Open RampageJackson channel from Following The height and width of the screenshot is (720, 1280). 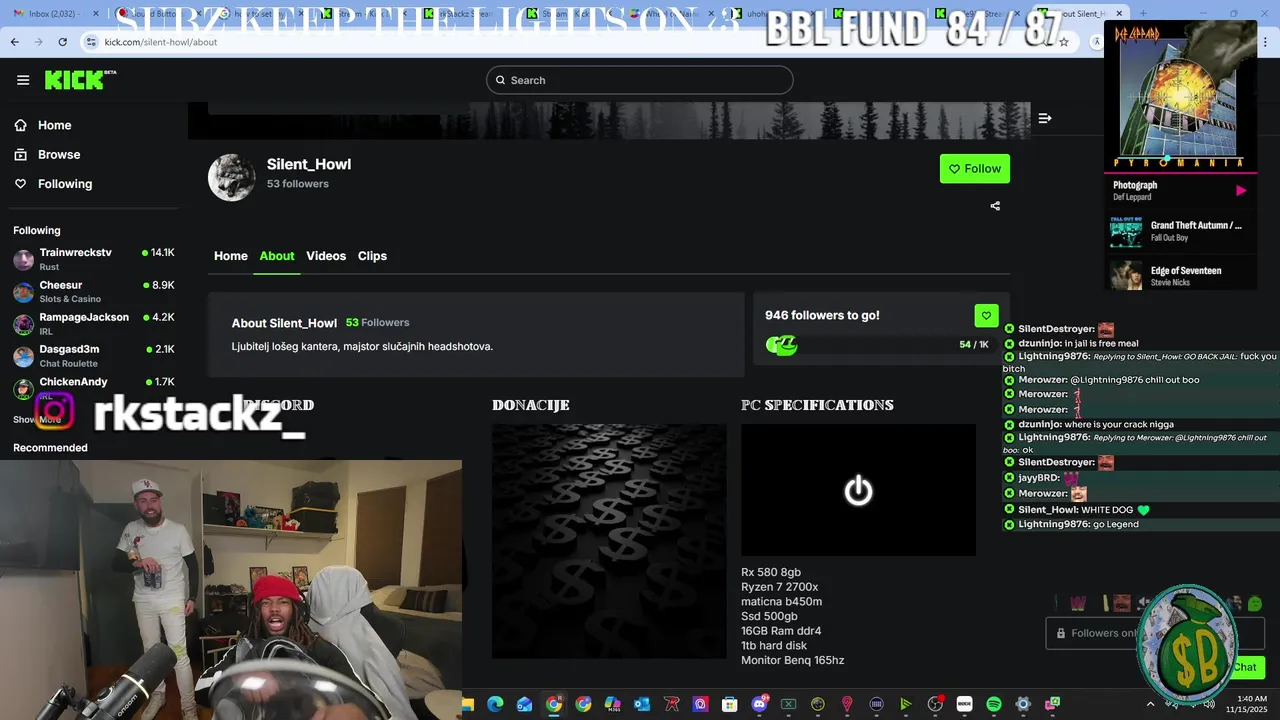pos(94,323)
